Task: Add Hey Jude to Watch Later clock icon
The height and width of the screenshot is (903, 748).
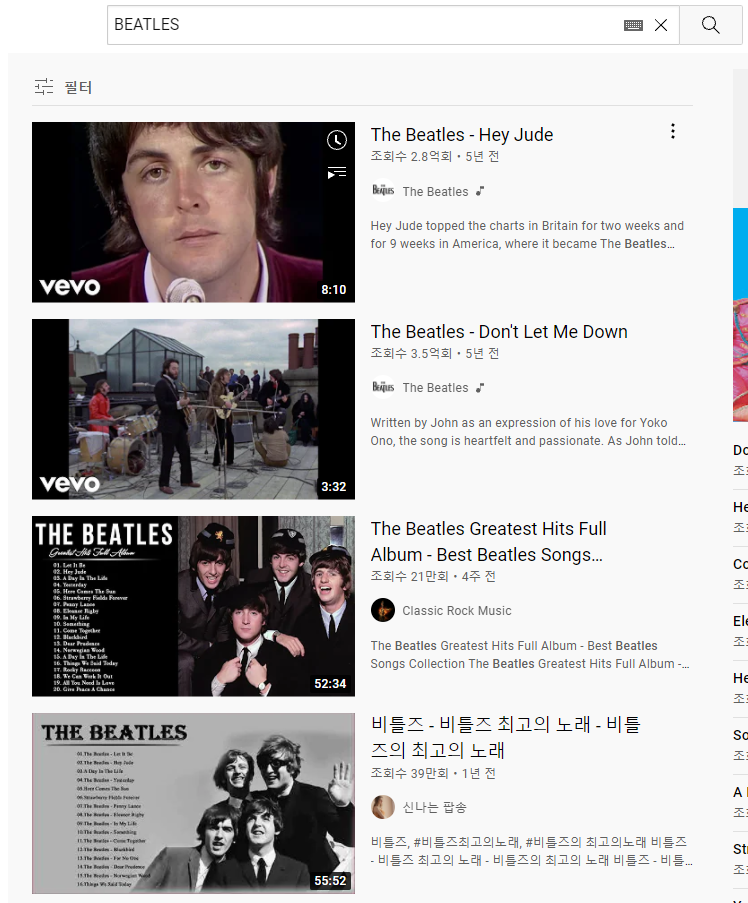Action: pos(337,140)
